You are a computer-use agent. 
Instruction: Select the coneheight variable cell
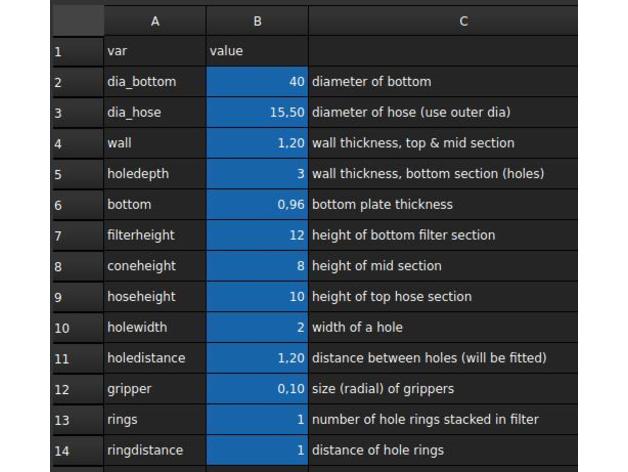coord(155,266)
